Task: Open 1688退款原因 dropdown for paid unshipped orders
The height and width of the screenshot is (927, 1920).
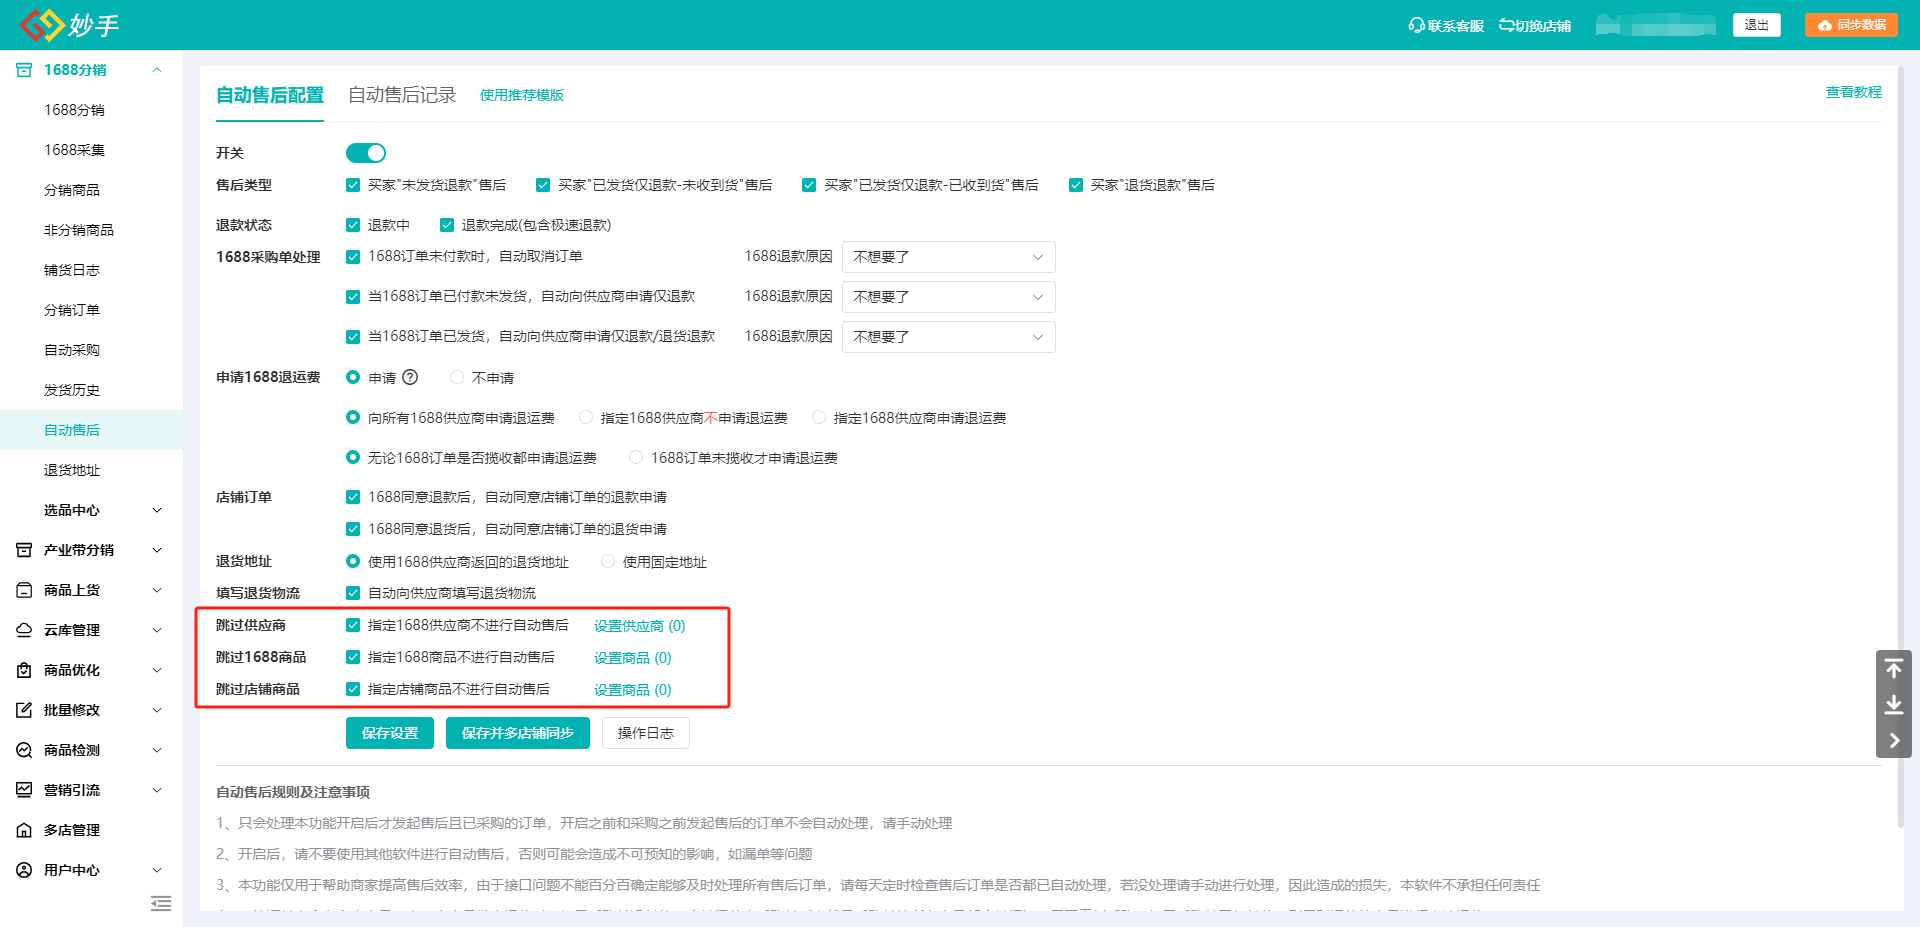Action: coord(949,297)
